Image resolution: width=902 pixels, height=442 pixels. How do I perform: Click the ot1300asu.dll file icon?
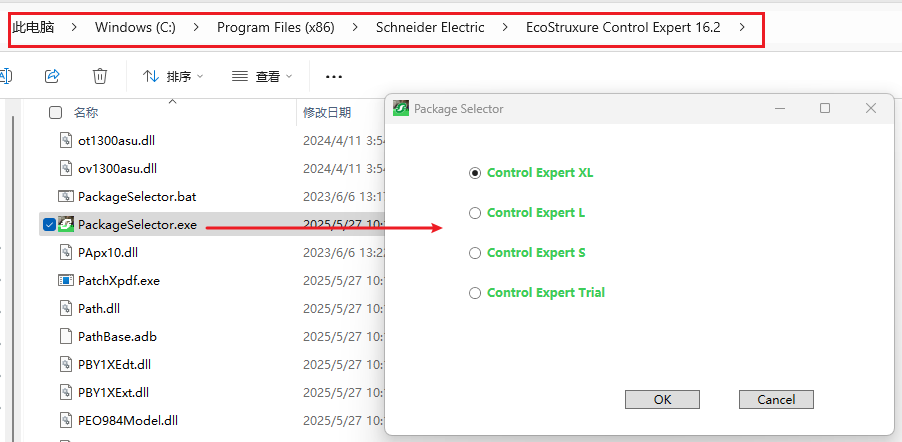66,140
